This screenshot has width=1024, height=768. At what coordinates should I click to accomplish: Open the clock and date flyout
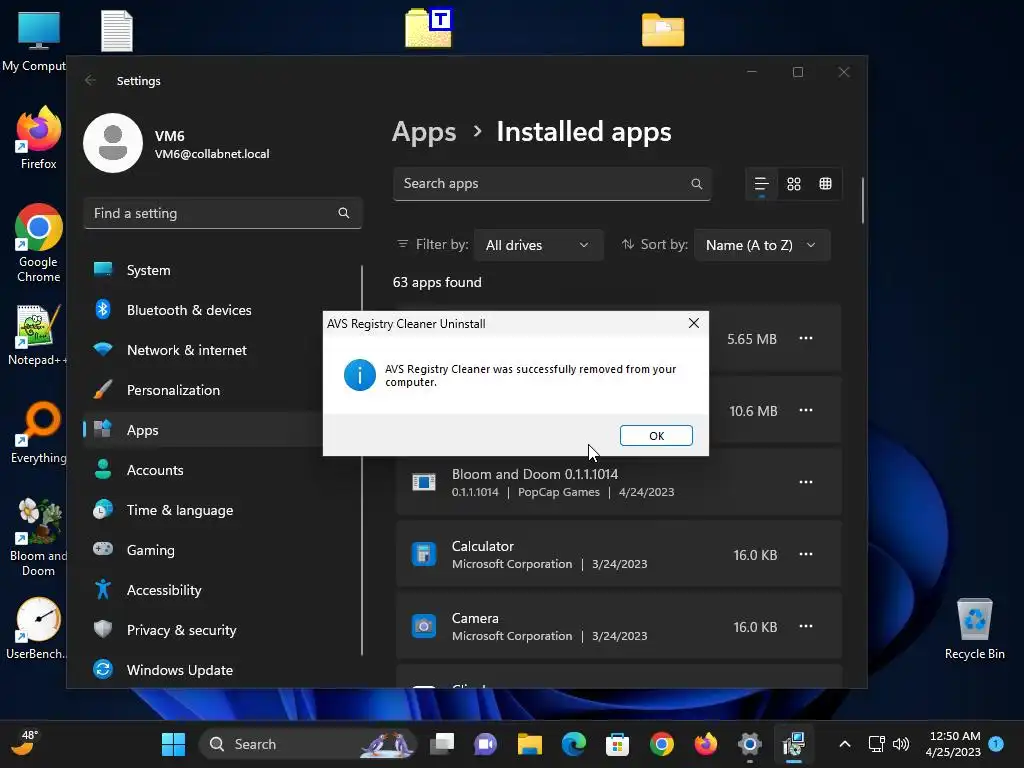point(953,744)
